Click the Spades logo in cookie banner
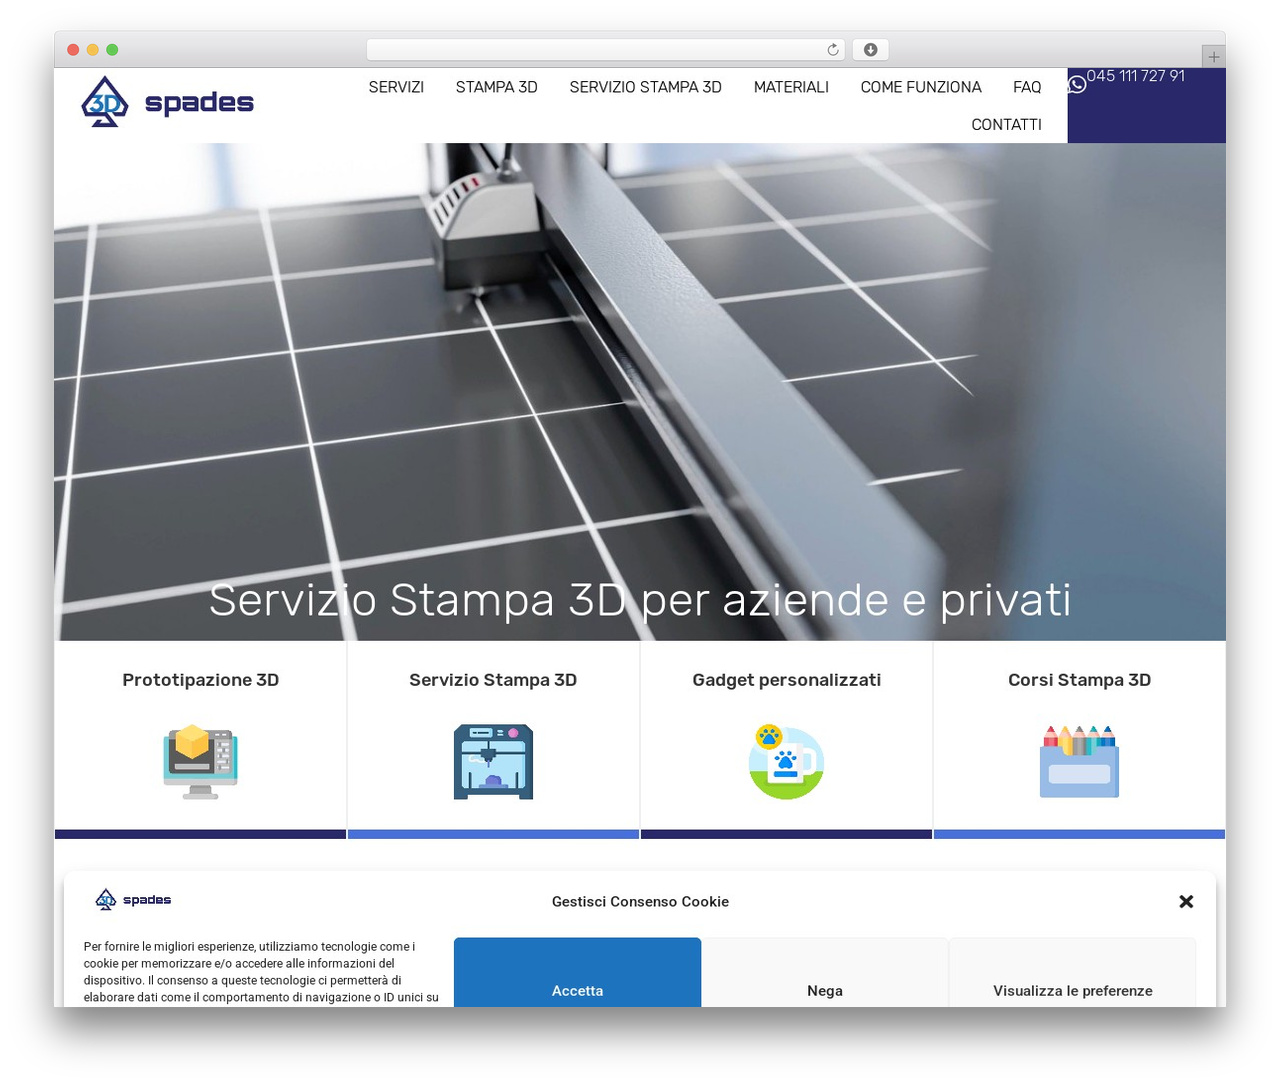 click(133, 900)
